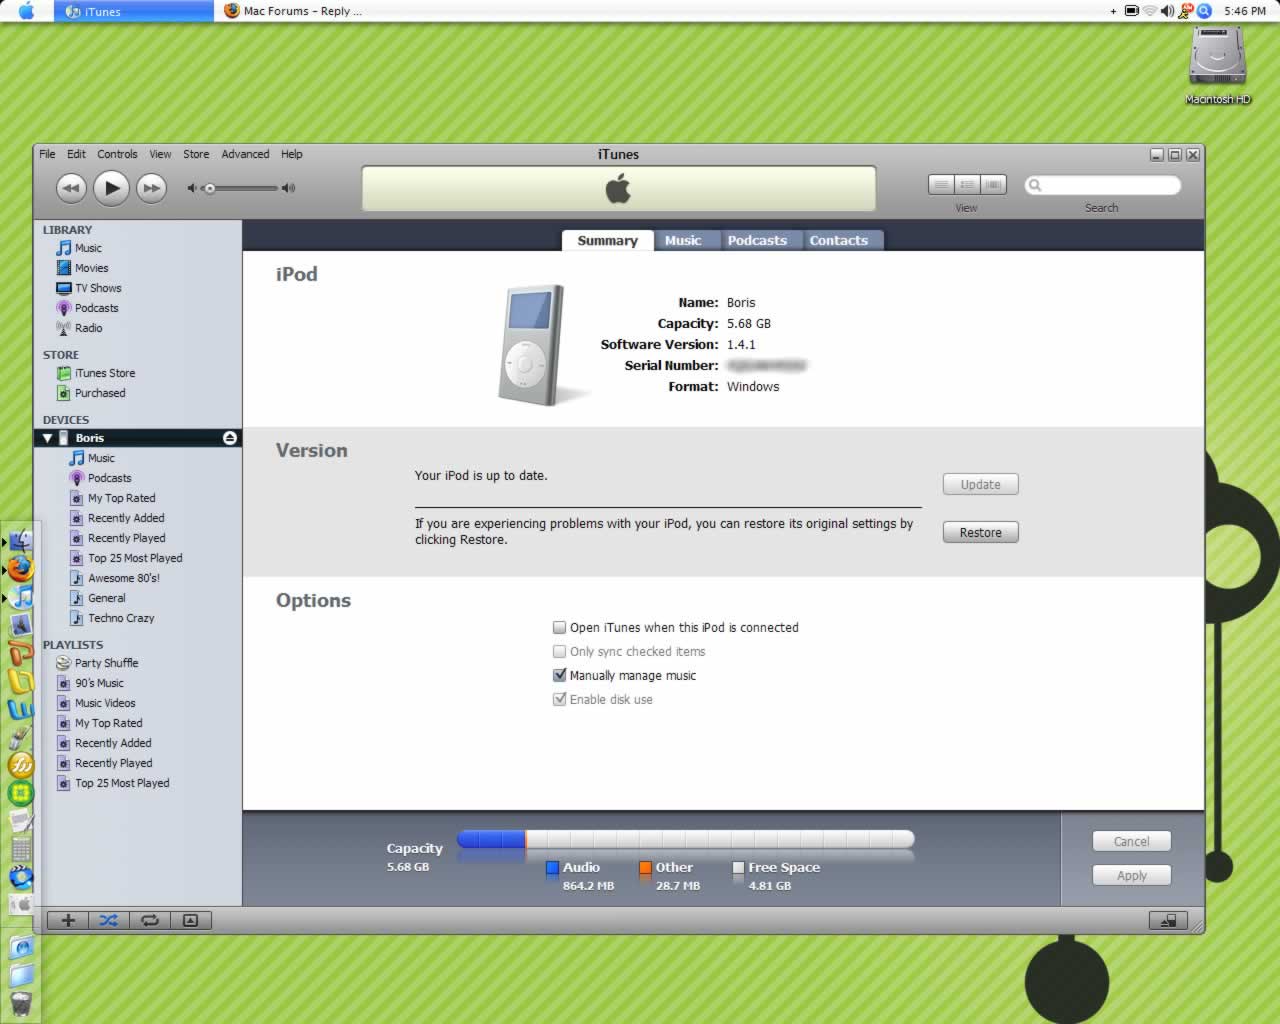Click the volume slider knob
This screenshot has height=1024, width=1280.
coord(209,188)
